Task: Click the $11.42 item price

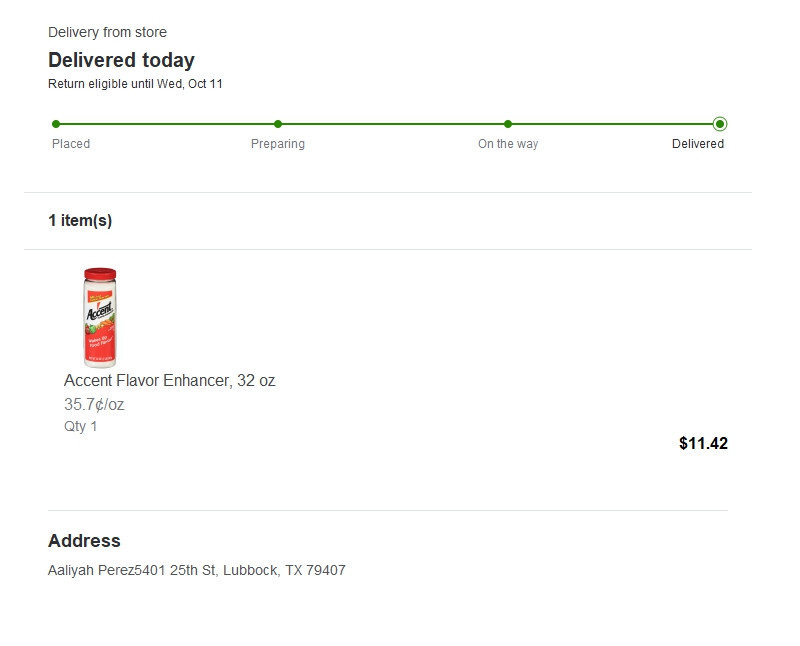Action: tap(703, 443)
